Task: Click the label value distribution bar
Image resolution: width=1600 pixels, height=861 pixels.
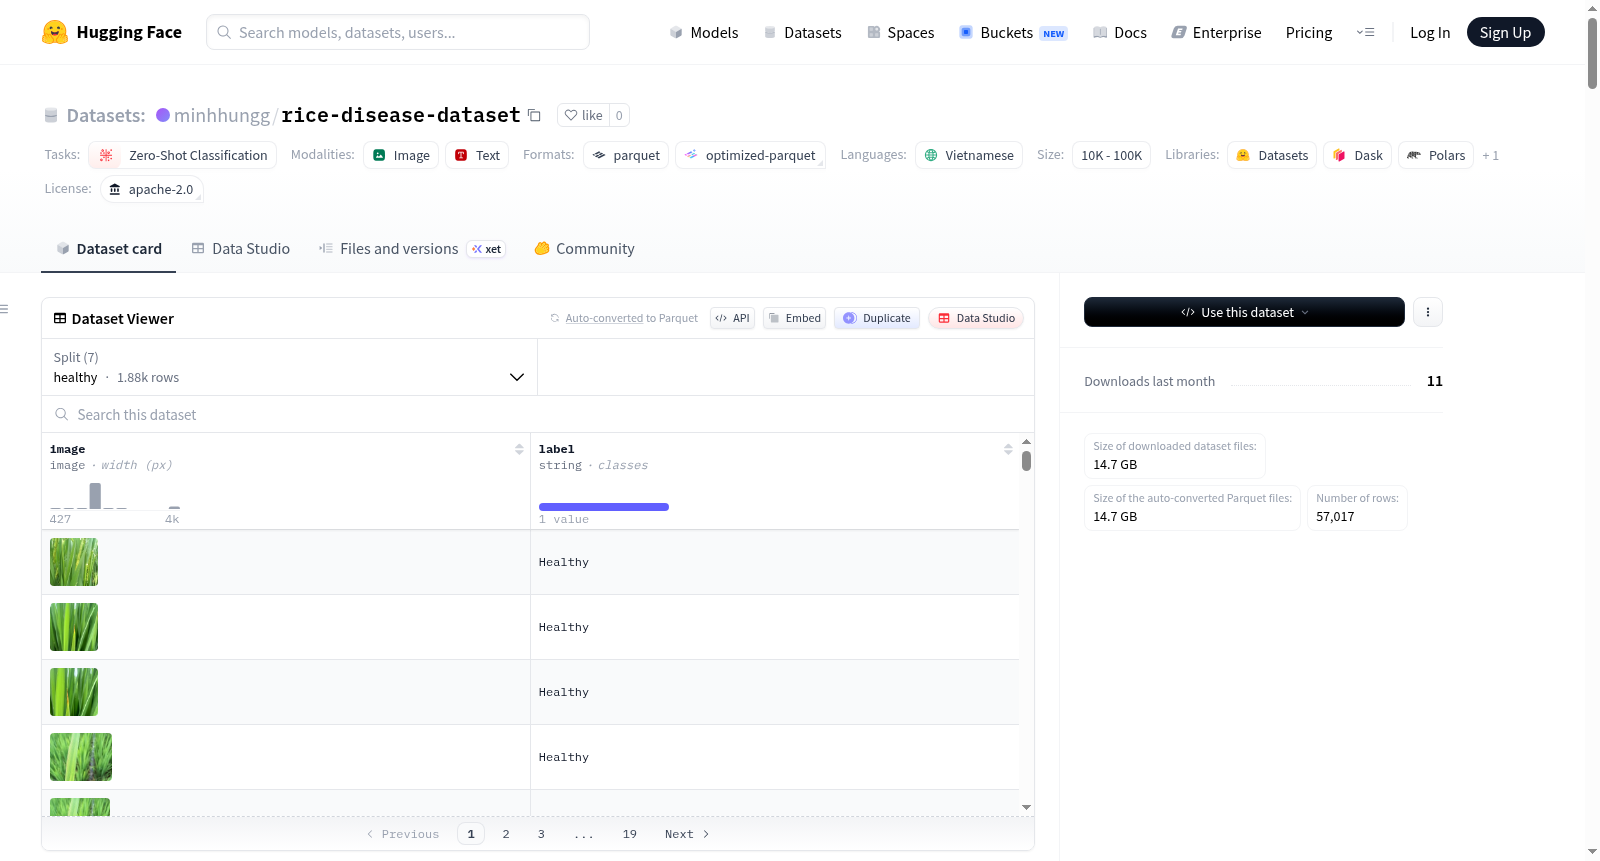Action: click(604, 507)
